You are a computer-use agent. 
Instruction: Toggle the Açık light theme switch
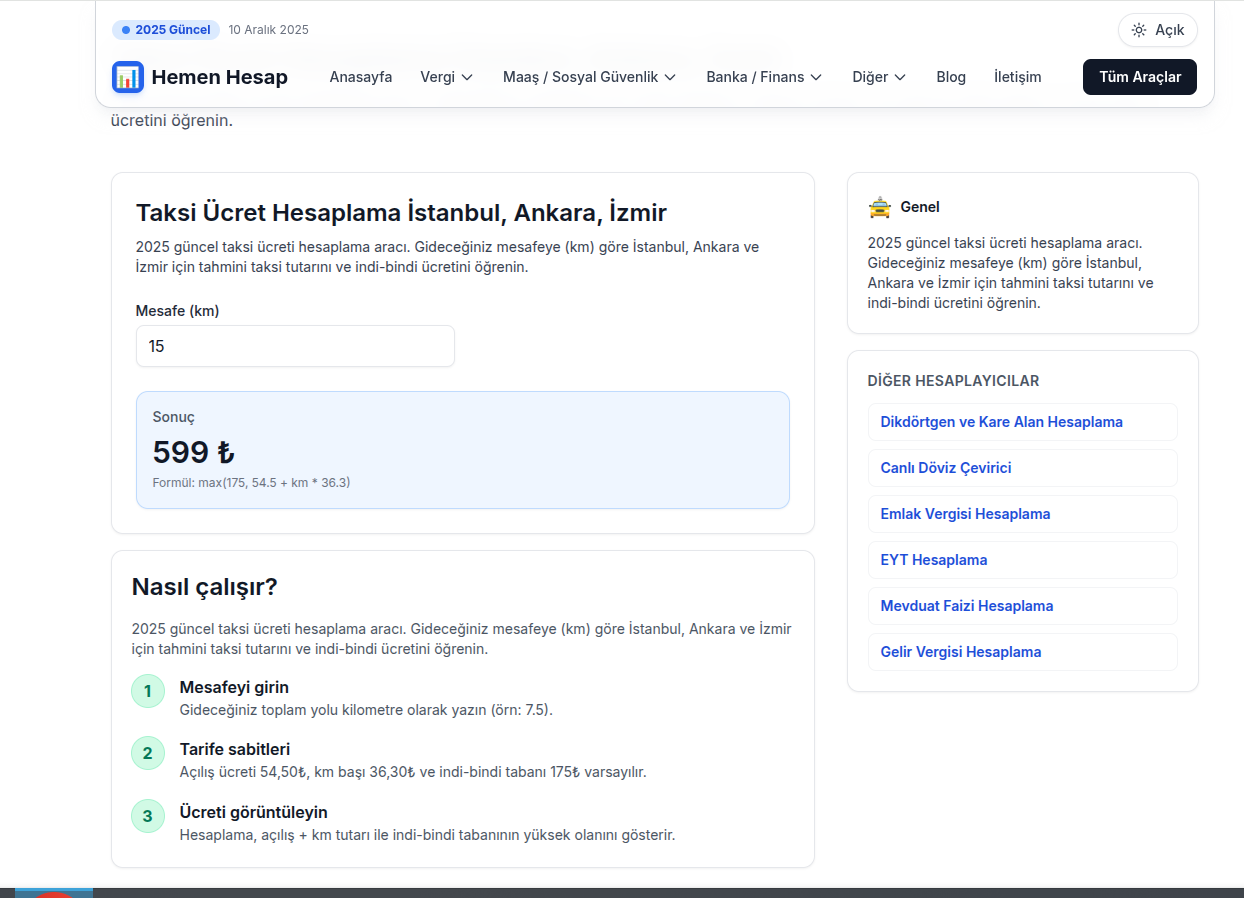click(1157, 30)
